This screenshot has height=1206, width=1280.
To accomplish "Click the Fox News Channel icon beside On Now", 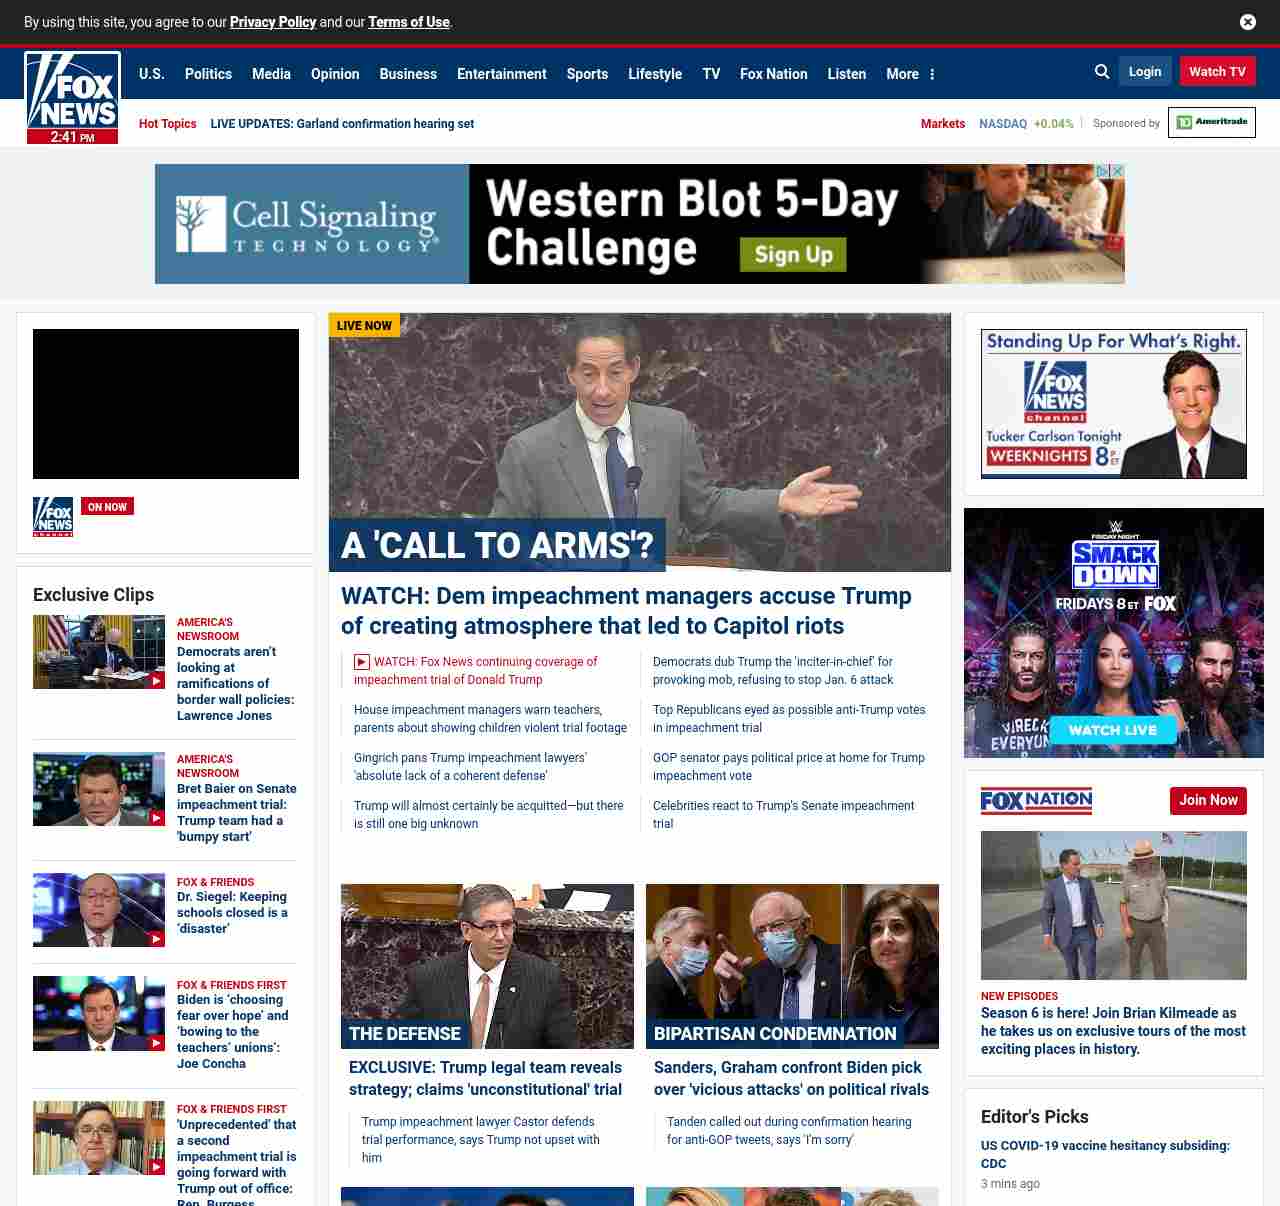I will click(53, 517).
